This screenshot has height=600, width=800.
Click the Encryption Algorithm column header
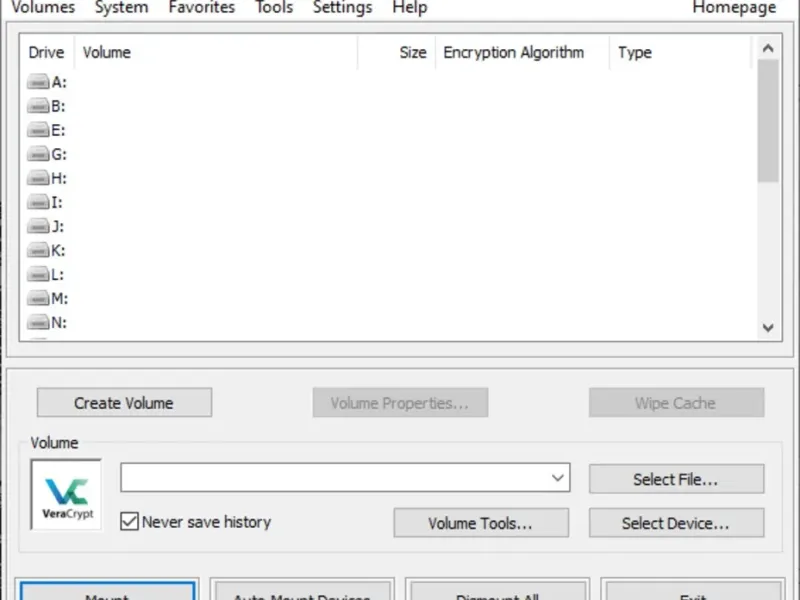522,52
